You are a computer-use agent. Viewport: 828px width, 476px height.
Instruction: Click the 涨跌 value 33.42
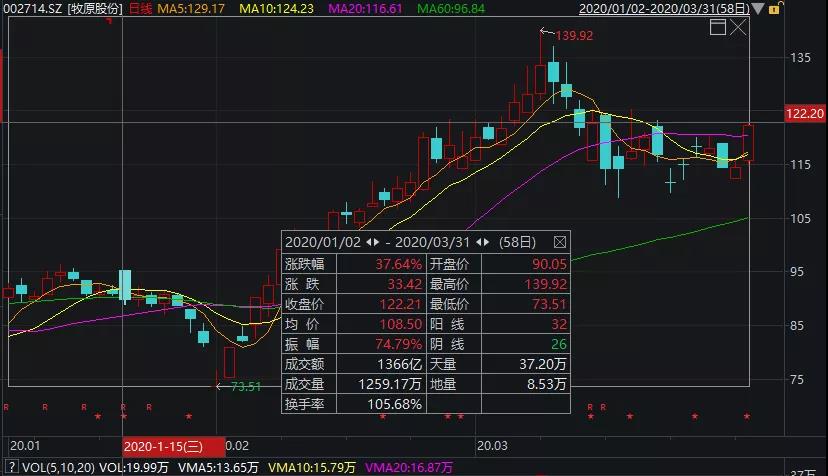[x=404, y=284]
